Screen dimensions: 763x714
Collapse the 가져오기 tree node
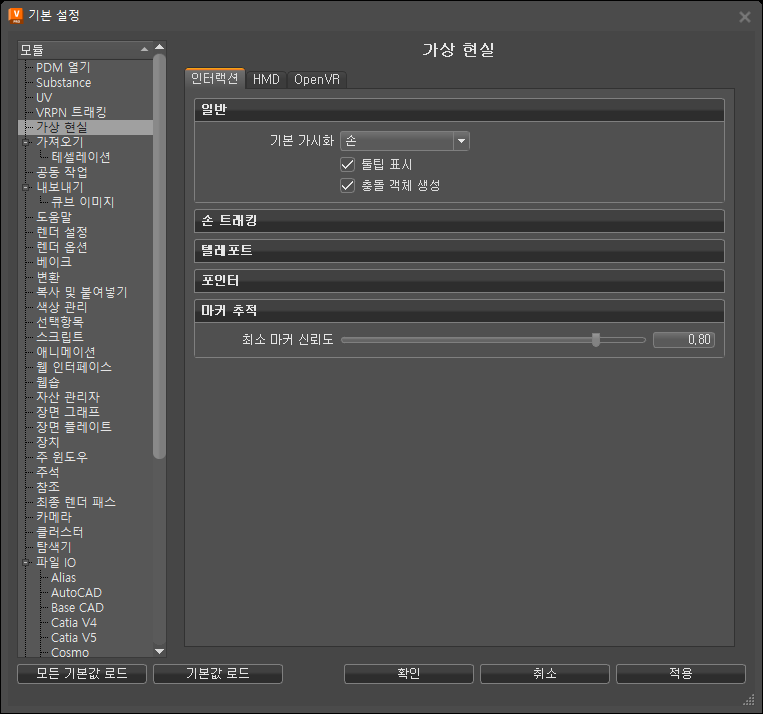pos(26,143)
